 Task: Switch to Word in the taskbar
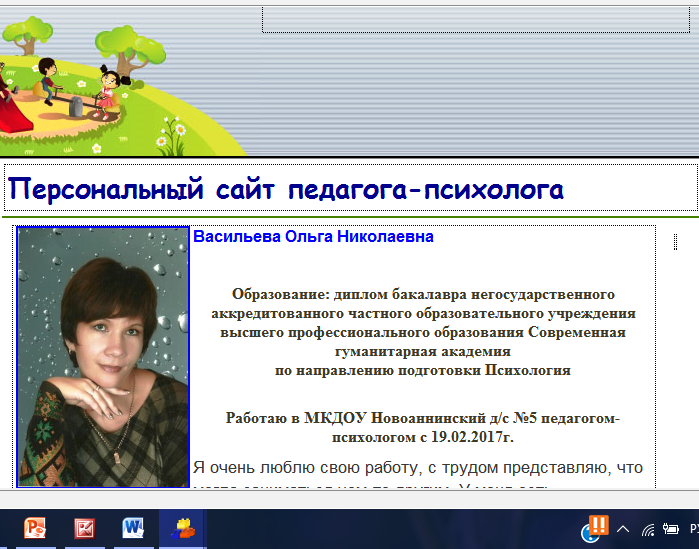[134, 528]
